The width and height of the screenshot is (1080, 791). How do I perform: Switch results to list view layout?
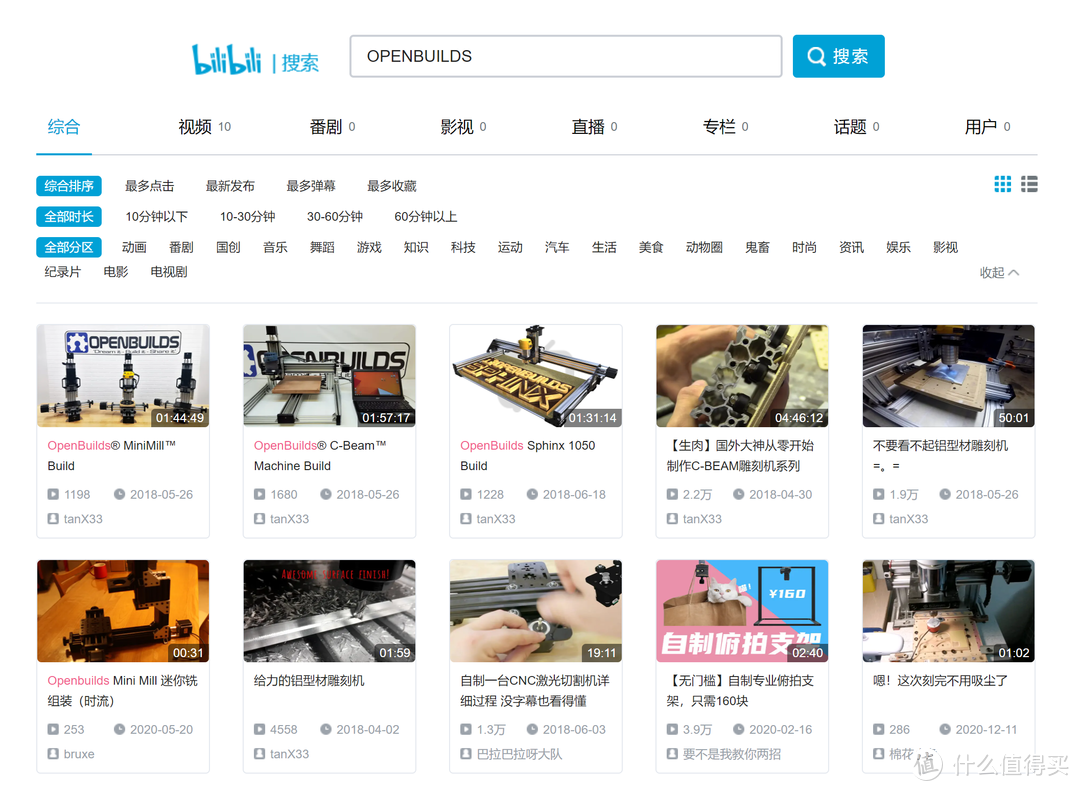pyautogui.click(x=1029, y=184)
